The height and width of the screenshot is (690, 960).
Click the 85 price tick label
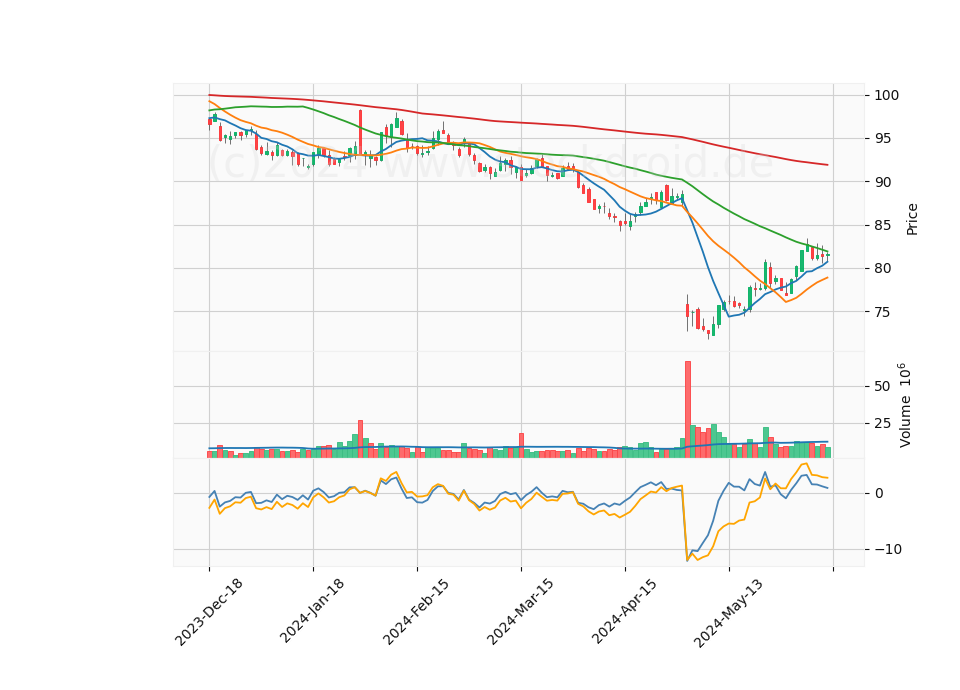(x=882, y=226)
